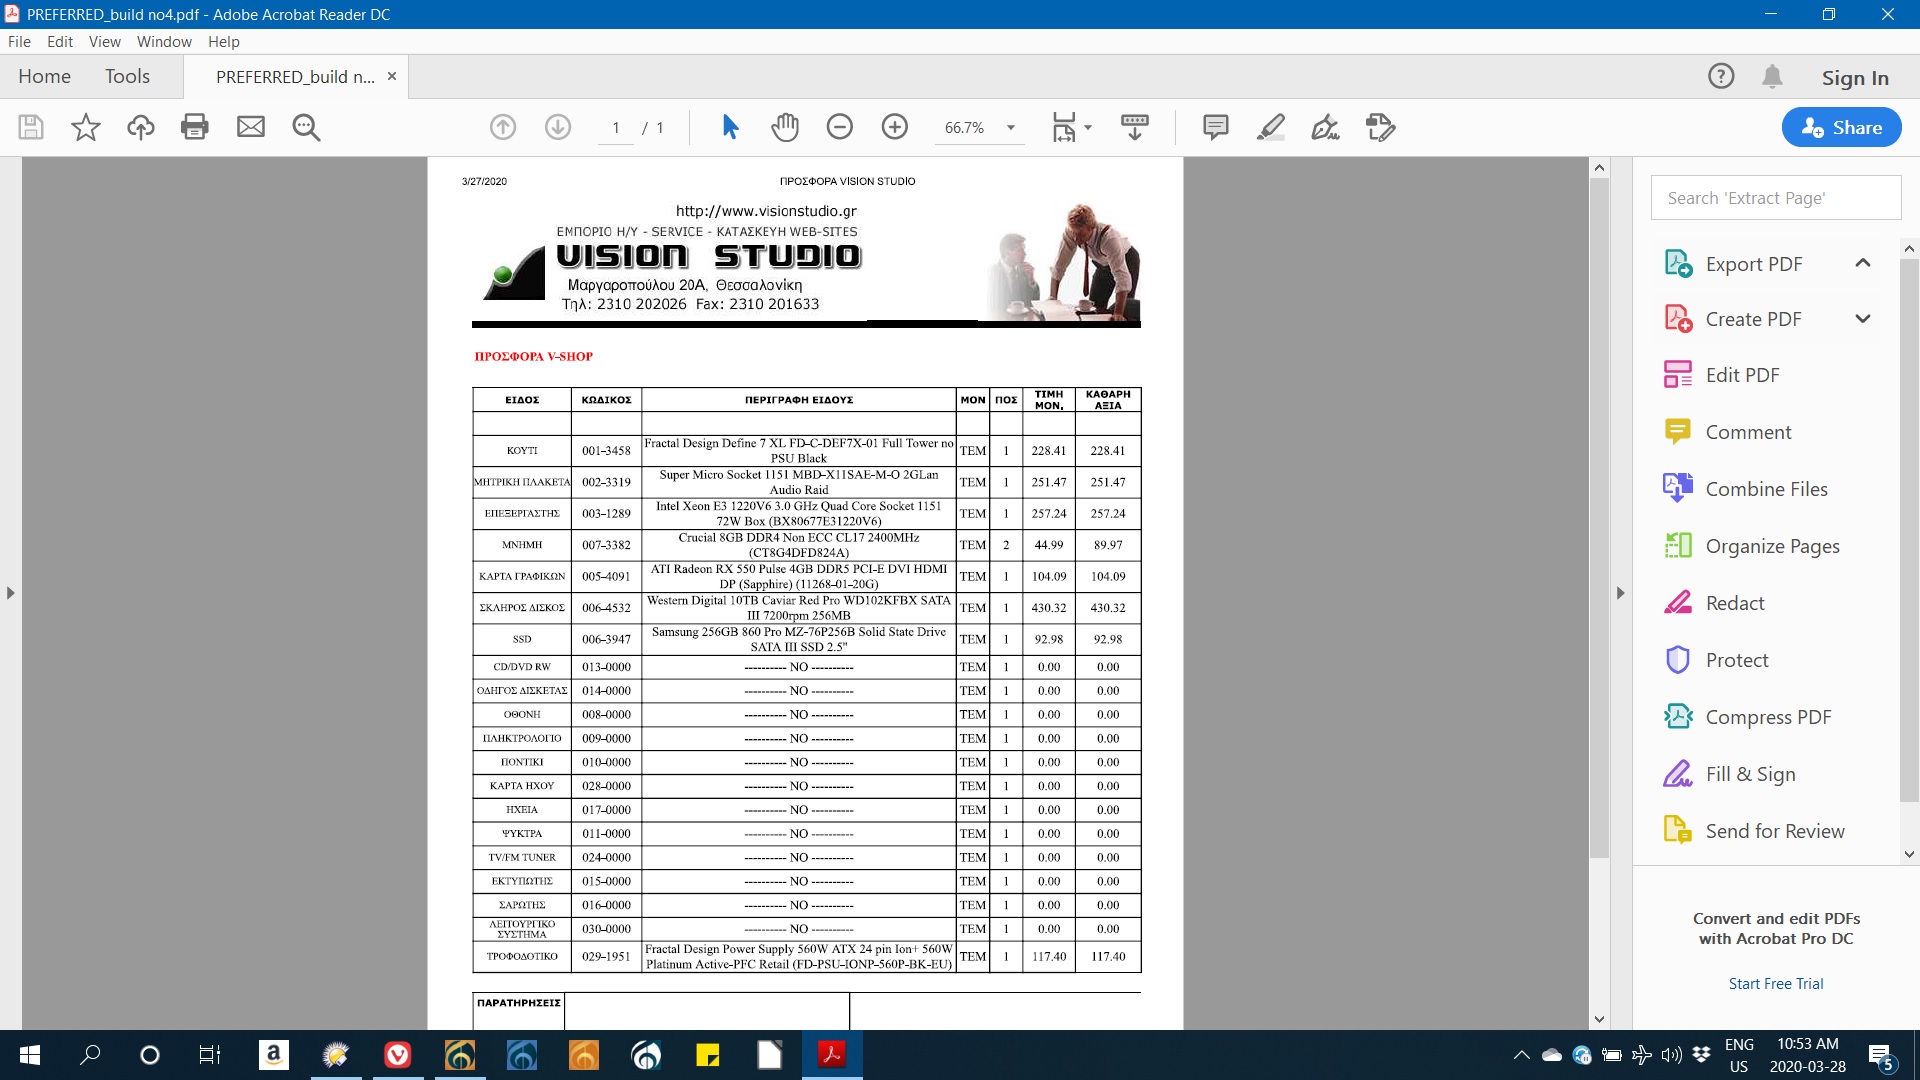1920x1080 pixels.
Task: Send the file by email icon
Action: [x=251, y=127]
